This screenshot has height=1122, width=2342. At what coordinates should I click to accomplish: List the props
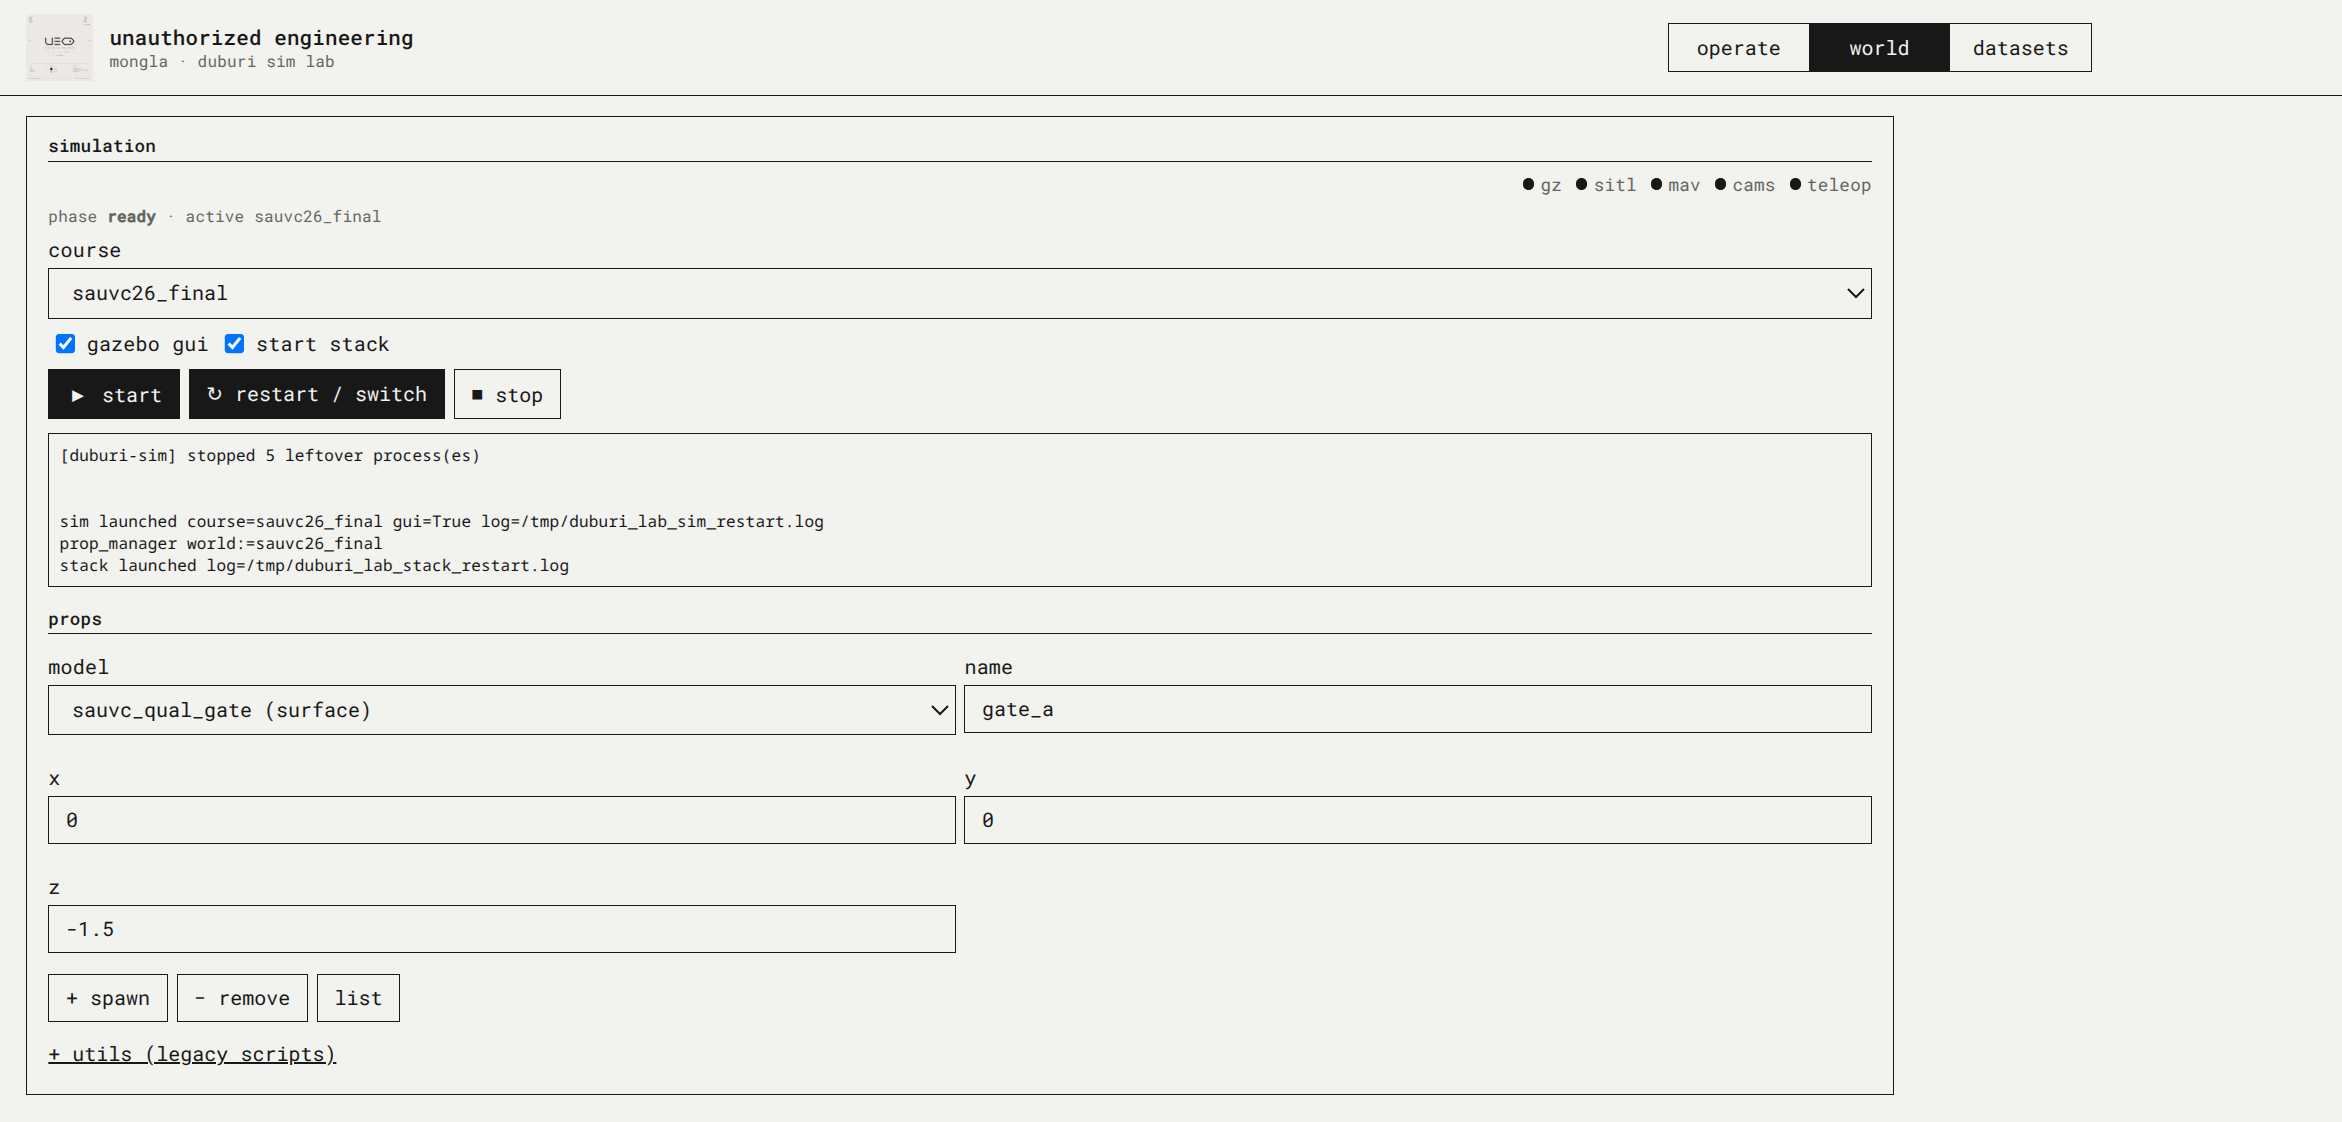click(358, 998)
